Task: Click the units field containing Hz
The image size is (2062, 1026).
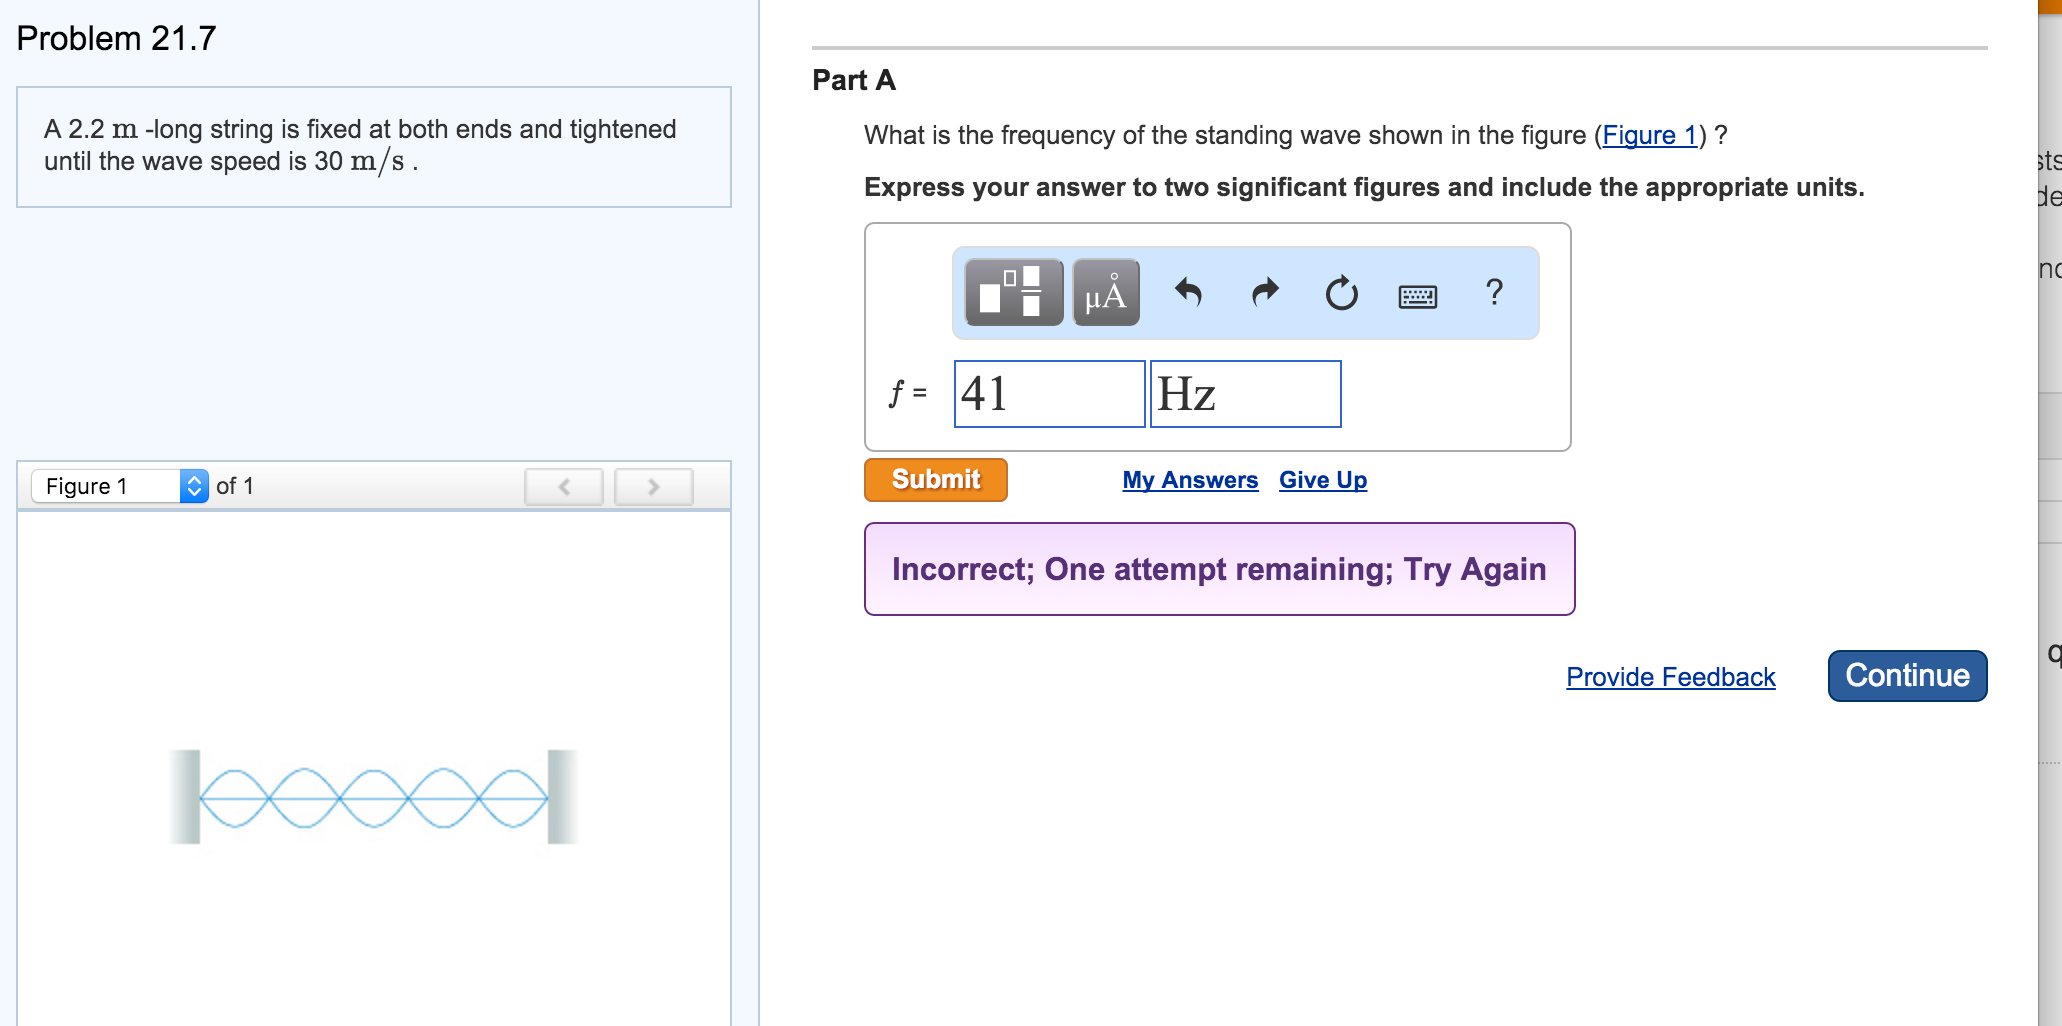Action: tap(1245, 394)
